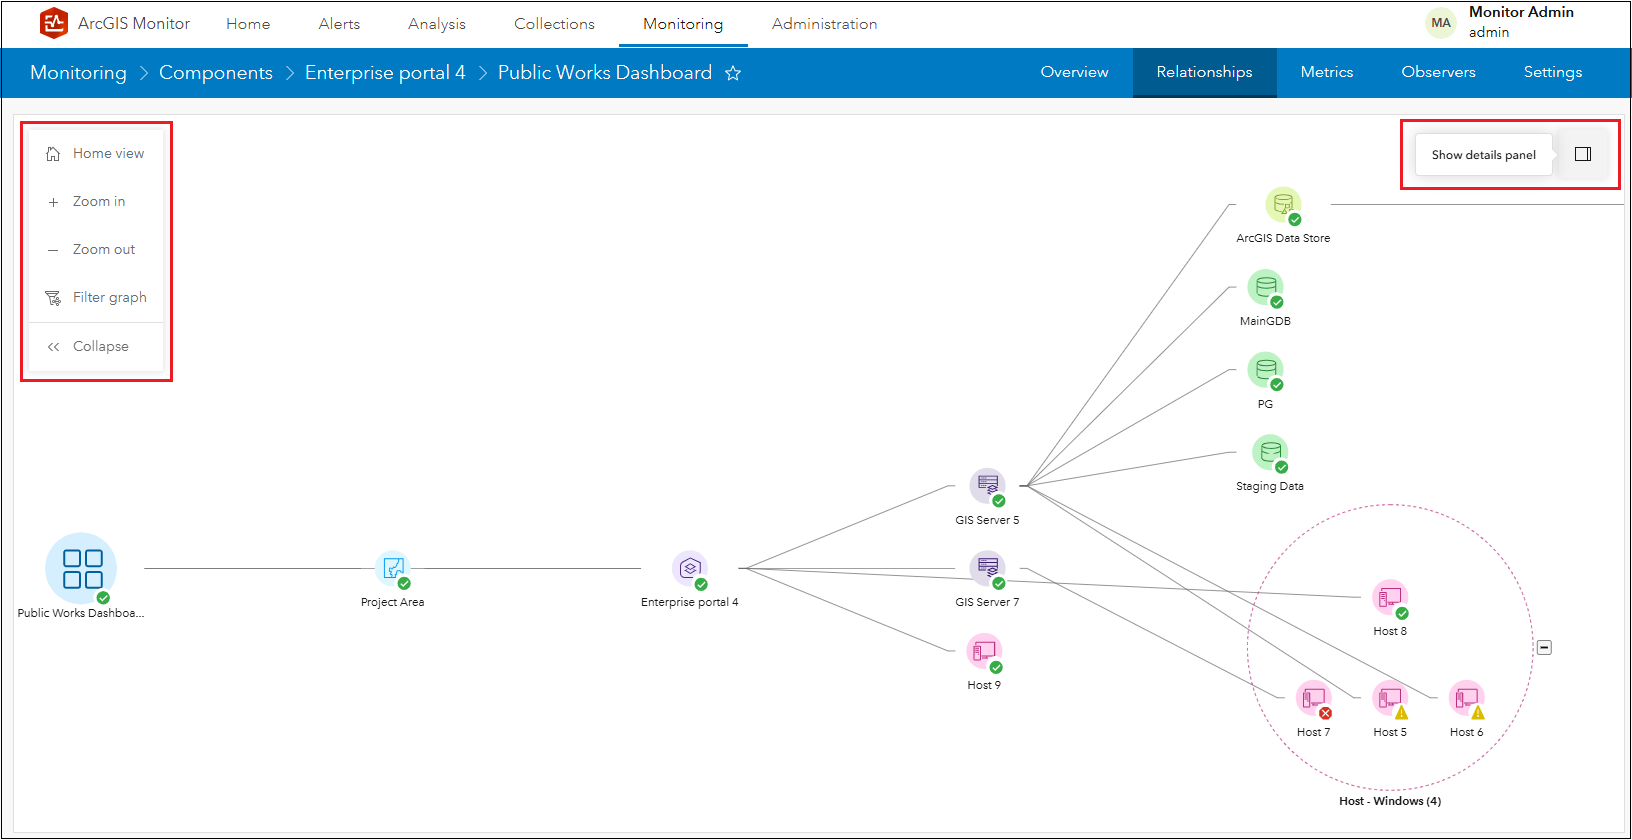This screenshot has height=840, width=1632.
Task: Select the Staging Data node icon
Action: 1270,453
